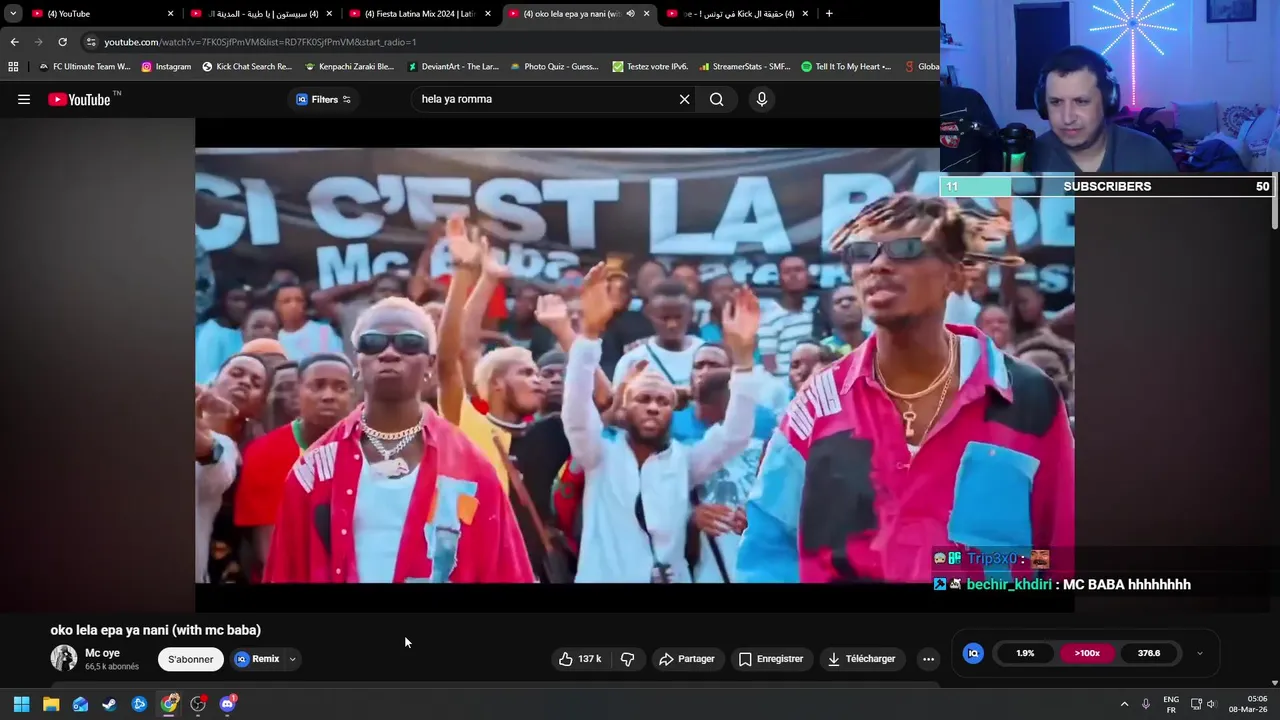Open Steam from the taskbar
The image size is (1280, 720).
point(110,704)
